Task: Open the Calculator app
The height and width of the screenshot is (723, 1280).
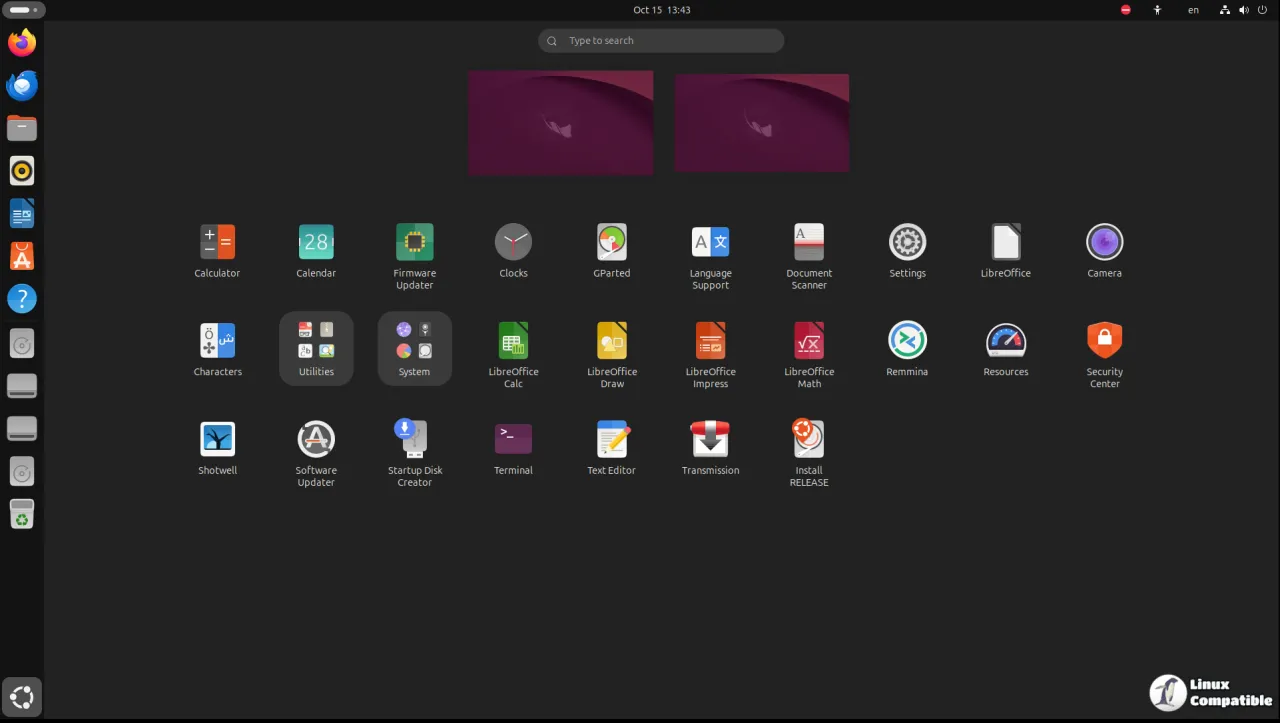Action: pyautogui.click(x=217, y=242)
